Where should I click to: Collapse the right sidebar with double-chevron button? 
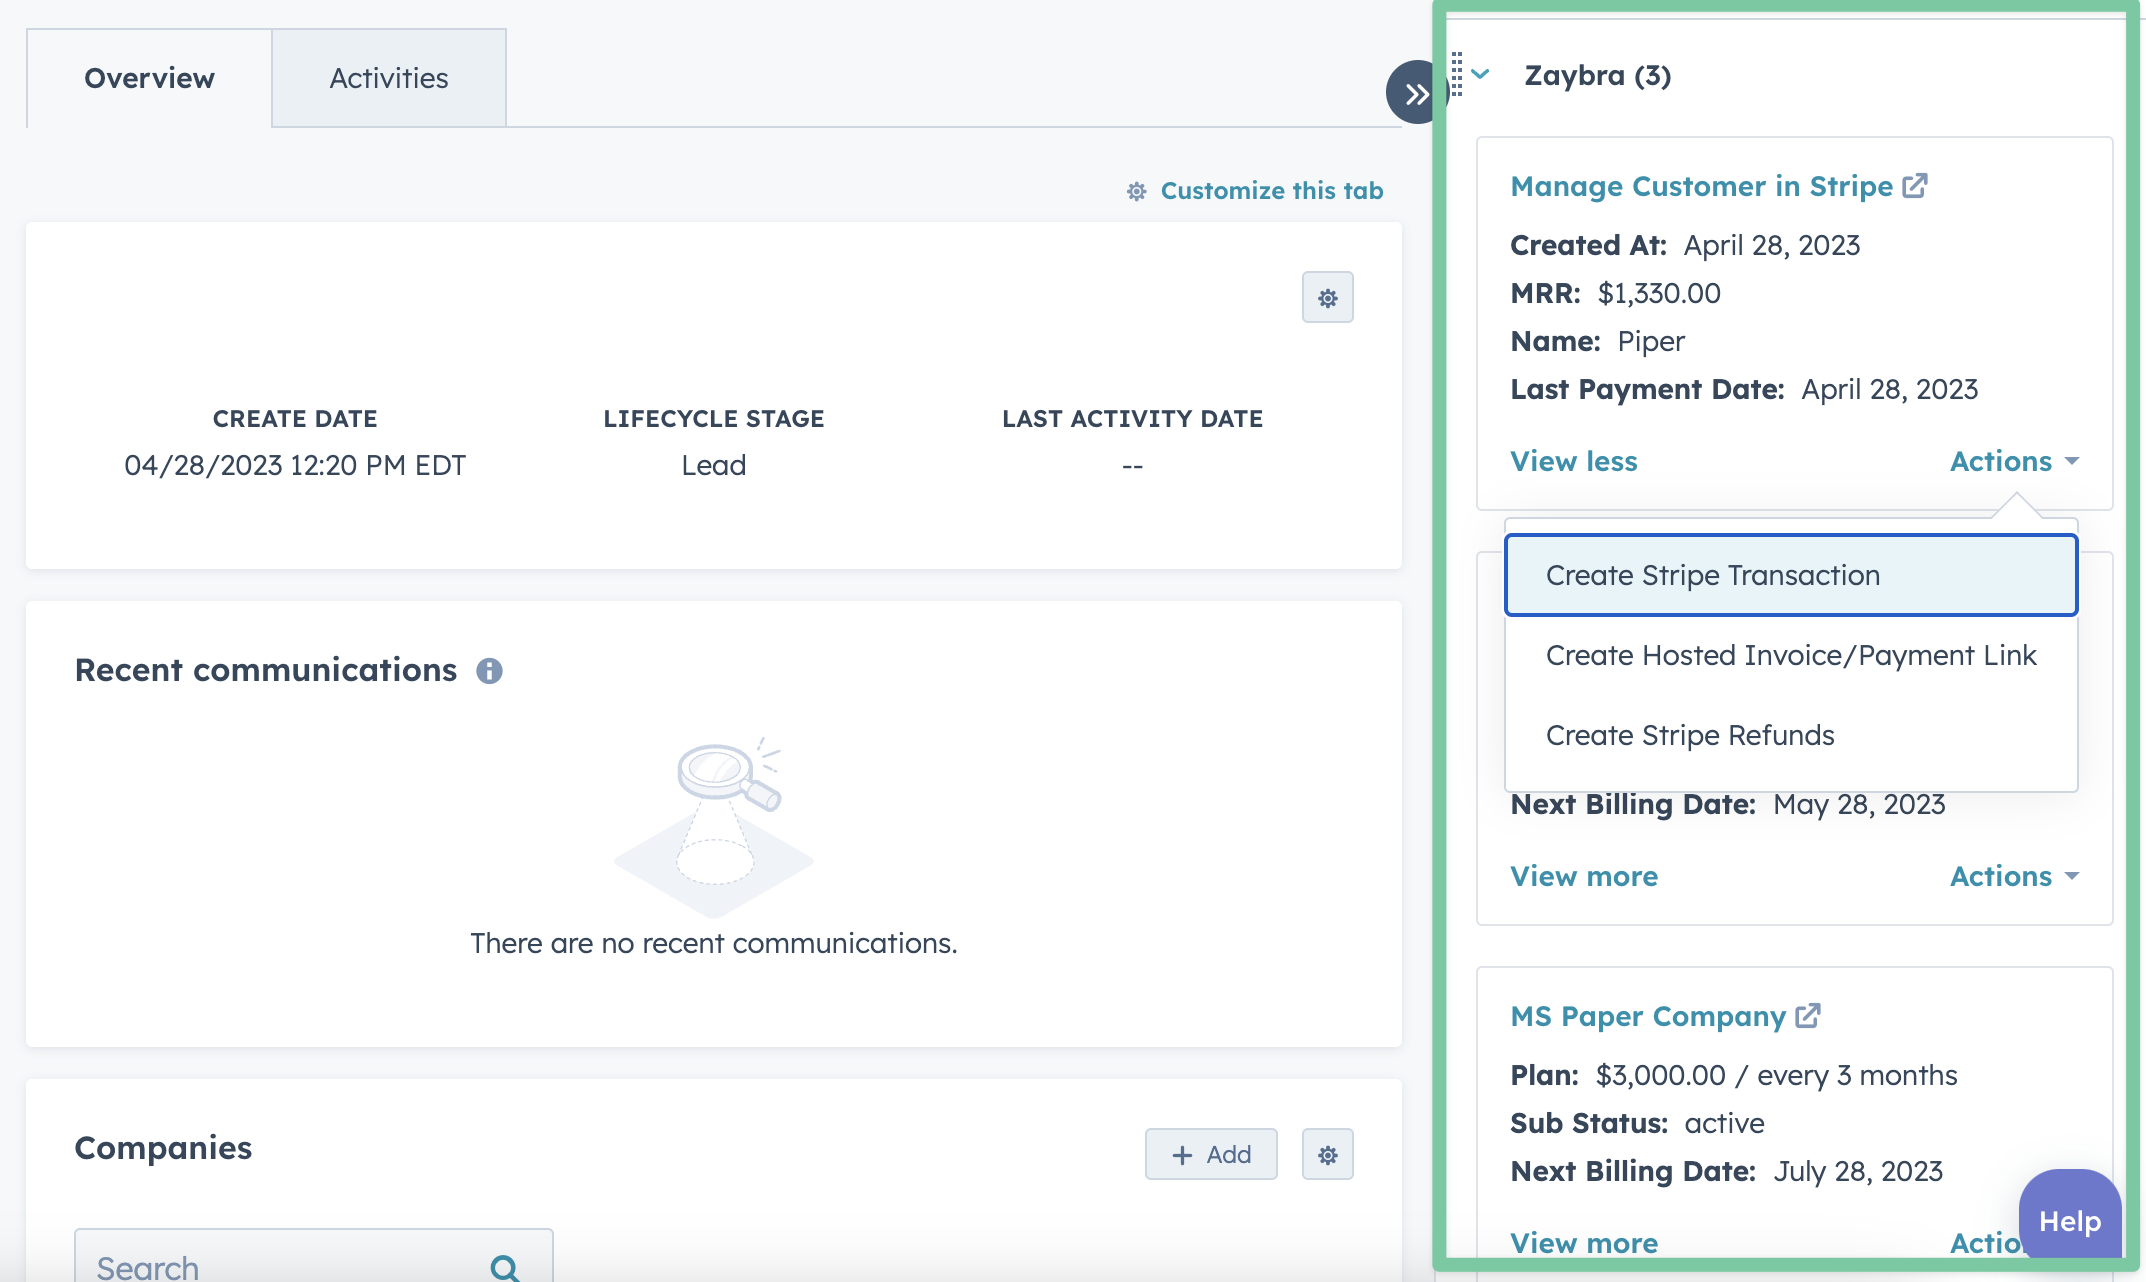coord(1415,93)
